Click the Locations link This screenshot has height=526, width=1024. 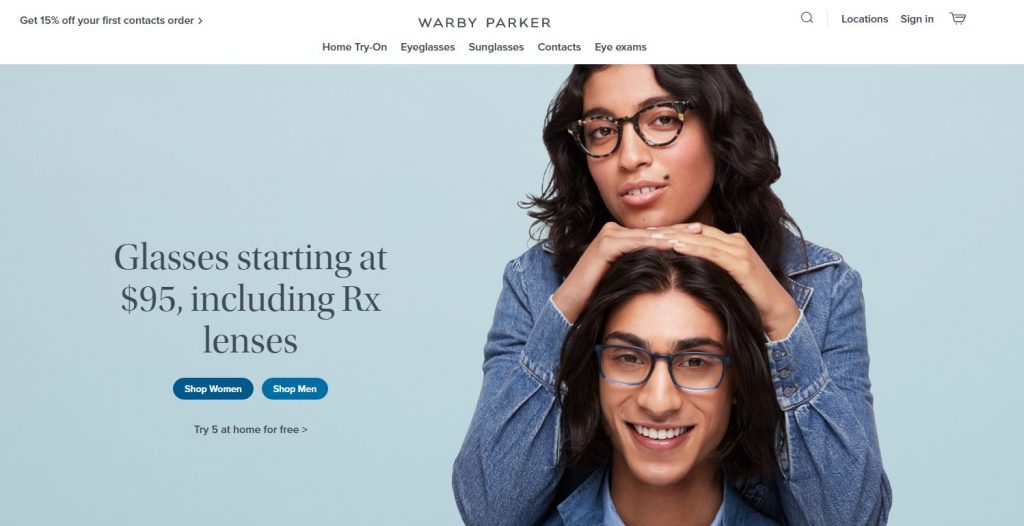(x=865, y=19)
